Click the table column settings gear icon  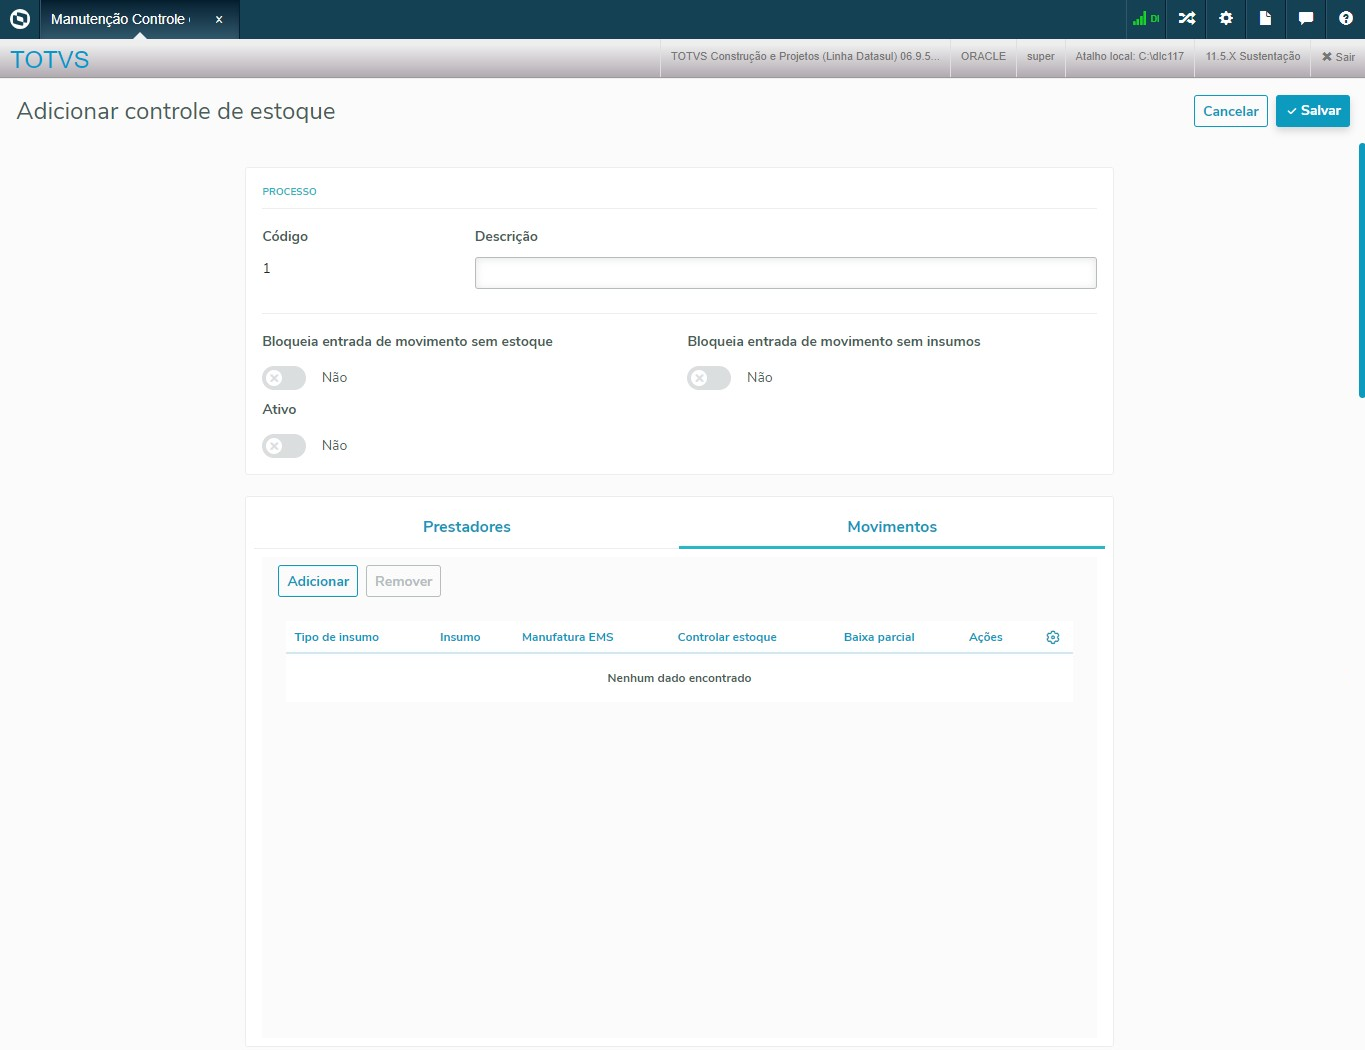click(x=1053, y=637)
